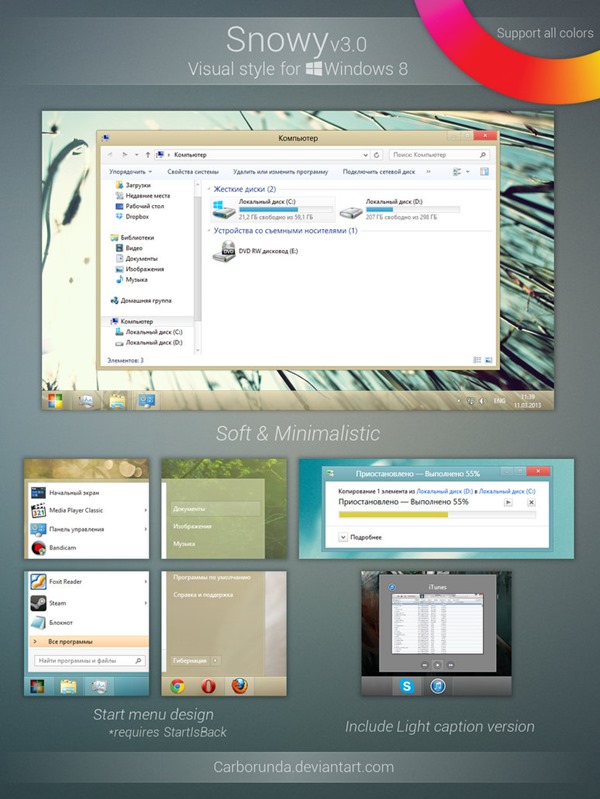Viewport: 600px width, 799px height.
Task: Click Start button on main desktop taskbar
Action: (55, 402)
